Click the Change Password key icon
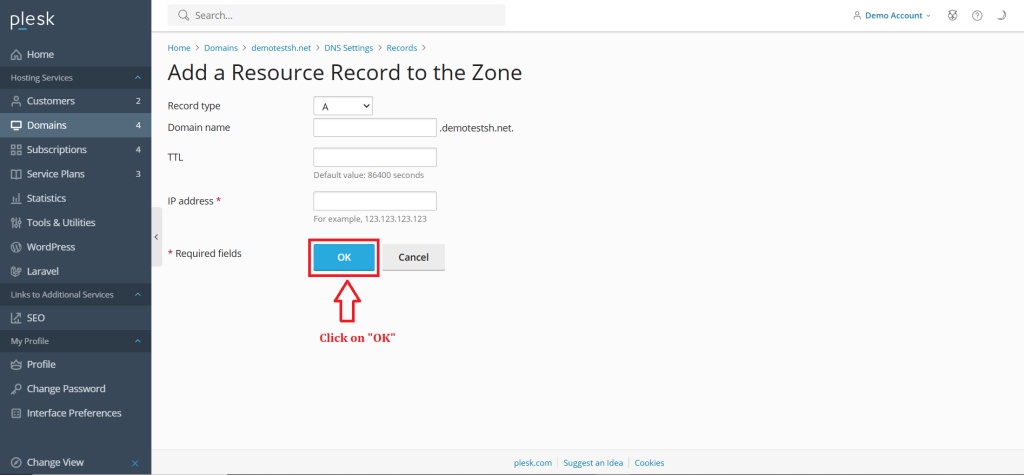This screenshot has height=475, width=1024. pyautogui.click(x=16, y=389)
